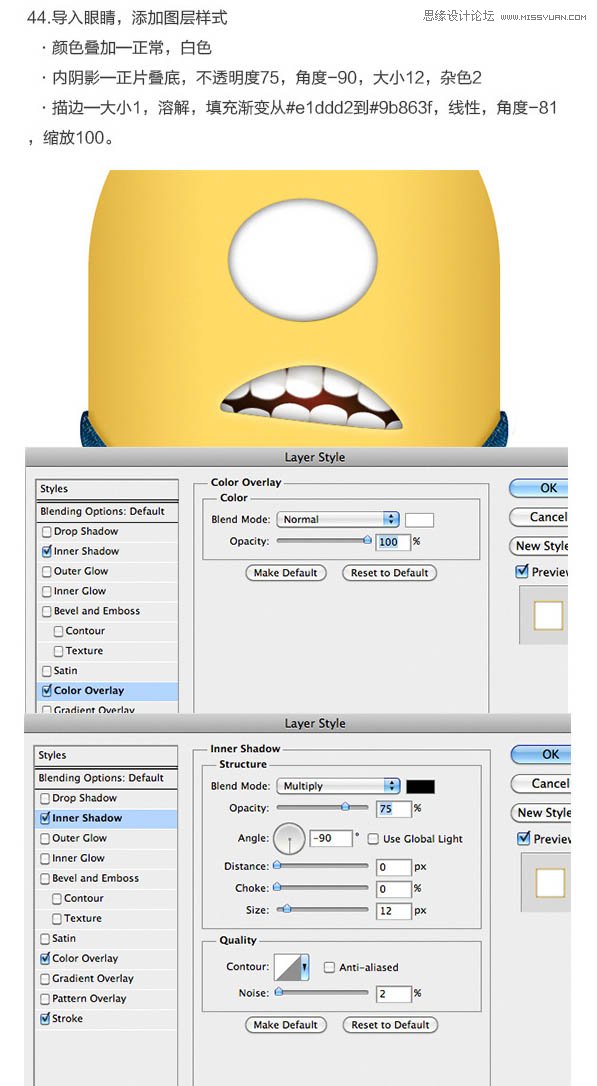The height and width of the screenshot is (1086, 597).
Task: Click Make Default in Color Overlay dialog
Action: [285, 573]
